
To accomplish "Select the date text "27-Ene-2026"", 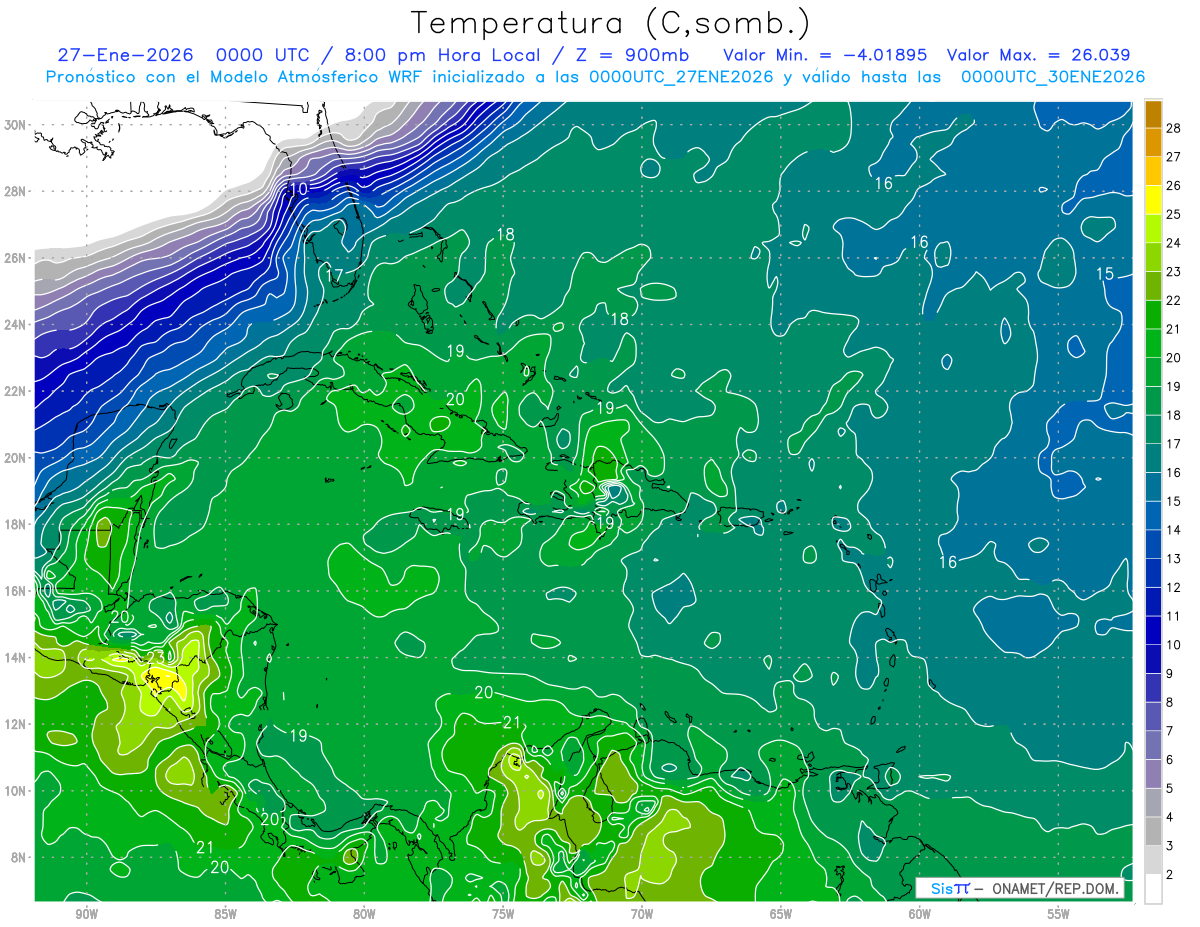I will click(125, 55).
